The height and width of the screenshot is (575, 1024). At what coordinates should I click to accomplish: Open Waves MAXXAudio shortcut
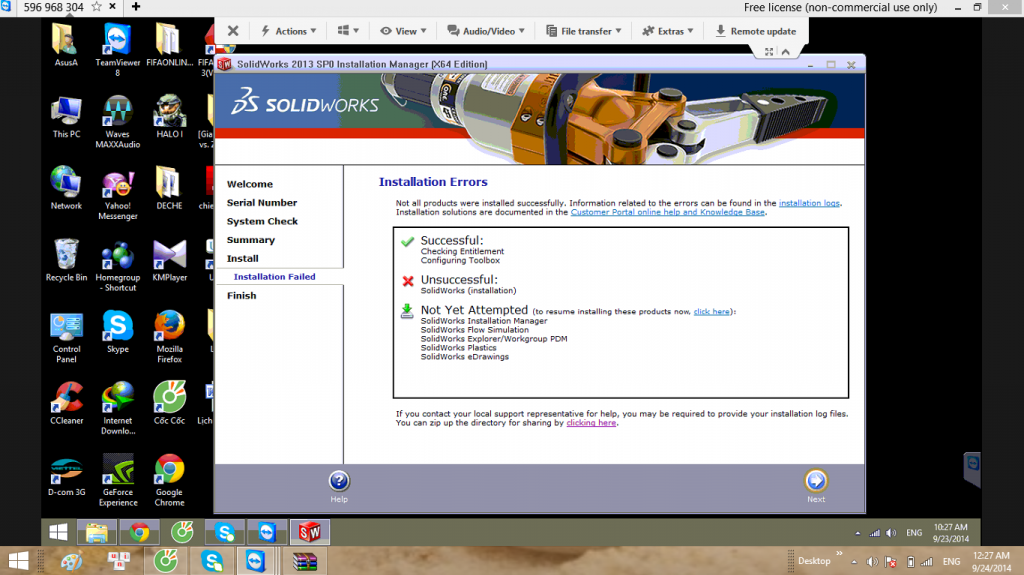(118, 122)
